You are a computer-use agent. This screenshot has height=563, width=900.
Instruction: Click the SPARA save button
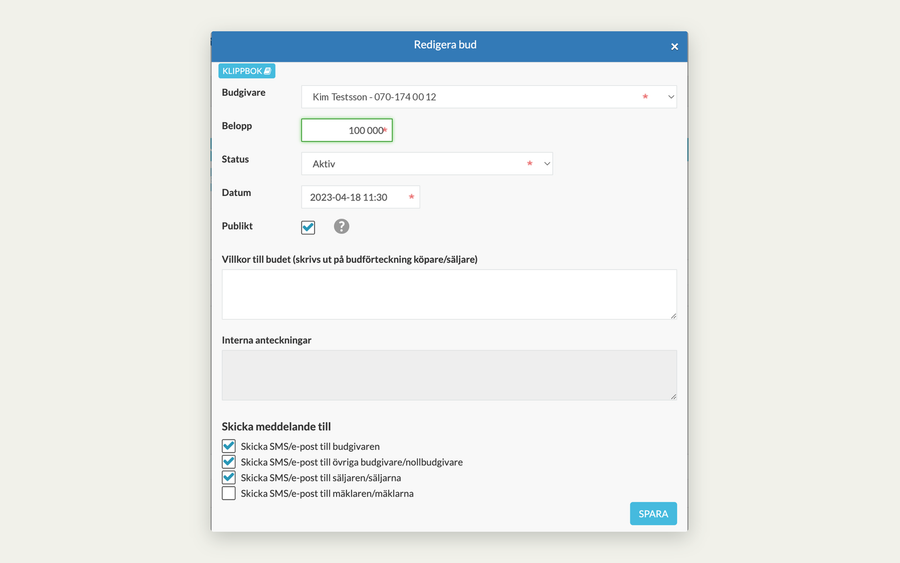653,514
